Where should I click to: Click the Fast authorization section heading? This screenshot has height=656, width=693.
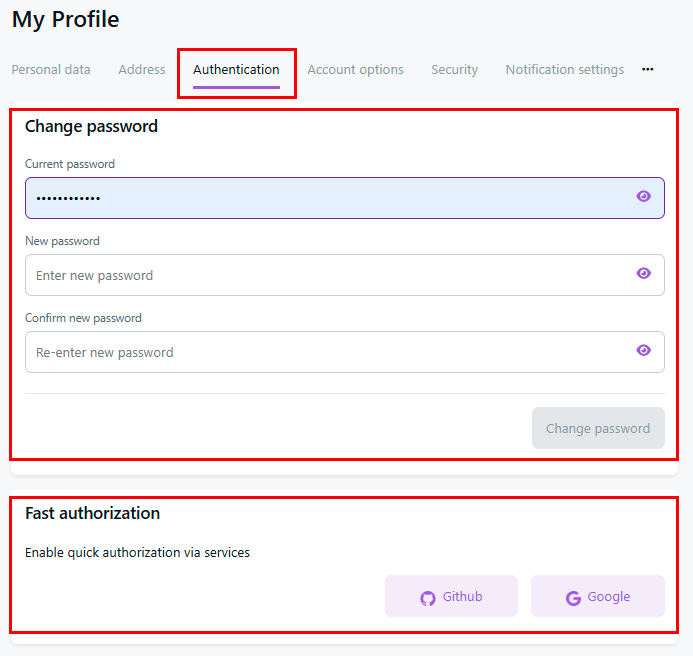click(92, 514)
